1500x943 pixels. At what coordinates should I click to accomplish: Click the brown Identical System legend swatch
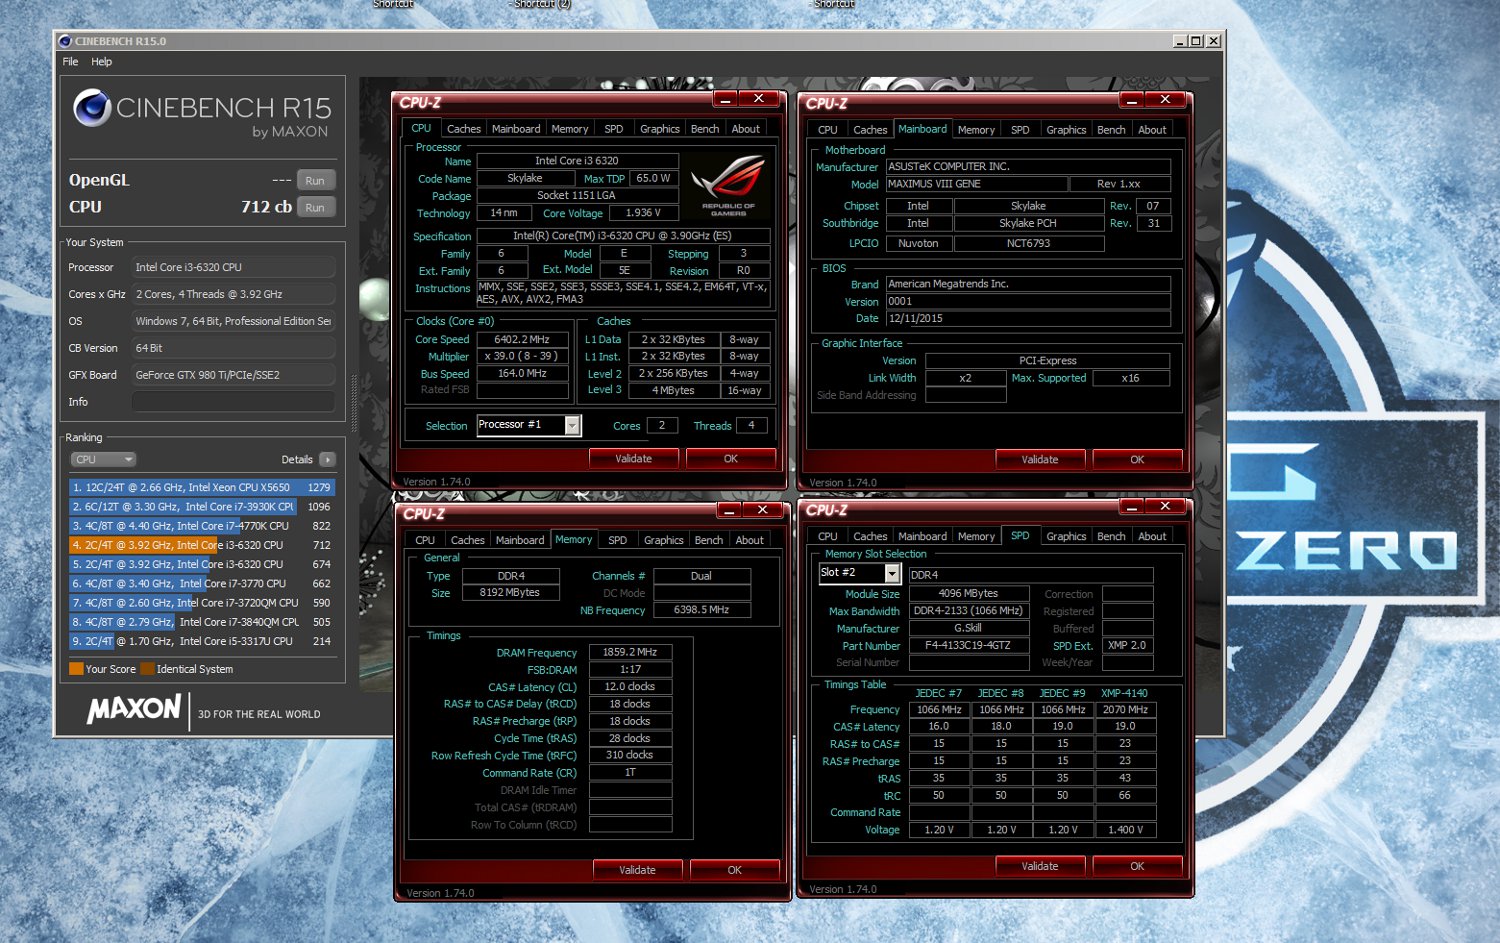click(147, 669)
